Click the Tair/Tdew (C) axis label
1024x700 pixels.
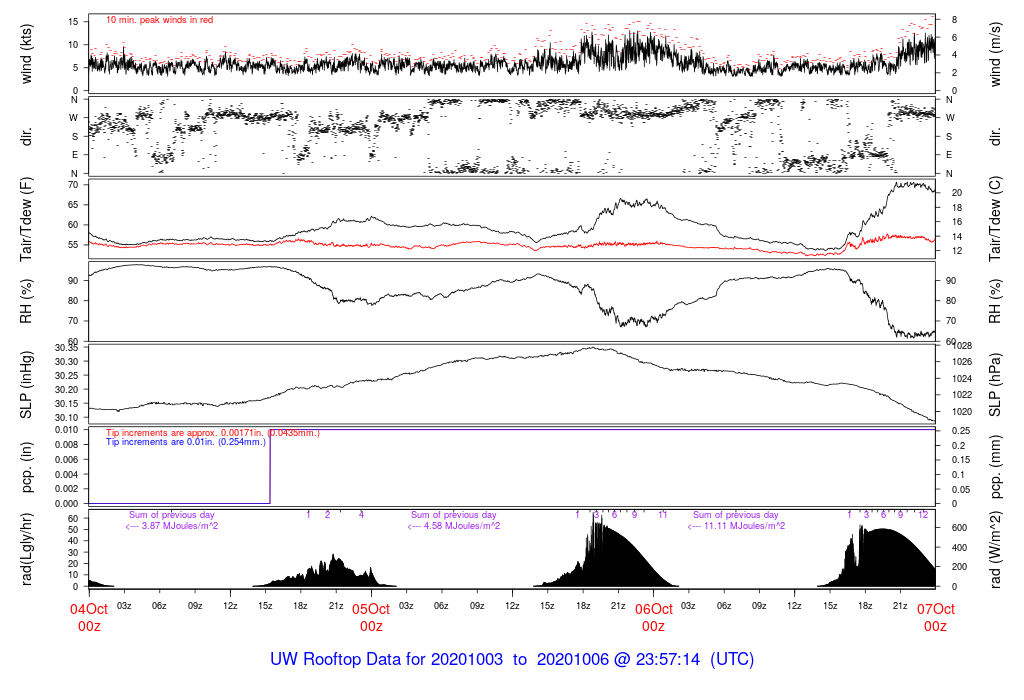996,220
